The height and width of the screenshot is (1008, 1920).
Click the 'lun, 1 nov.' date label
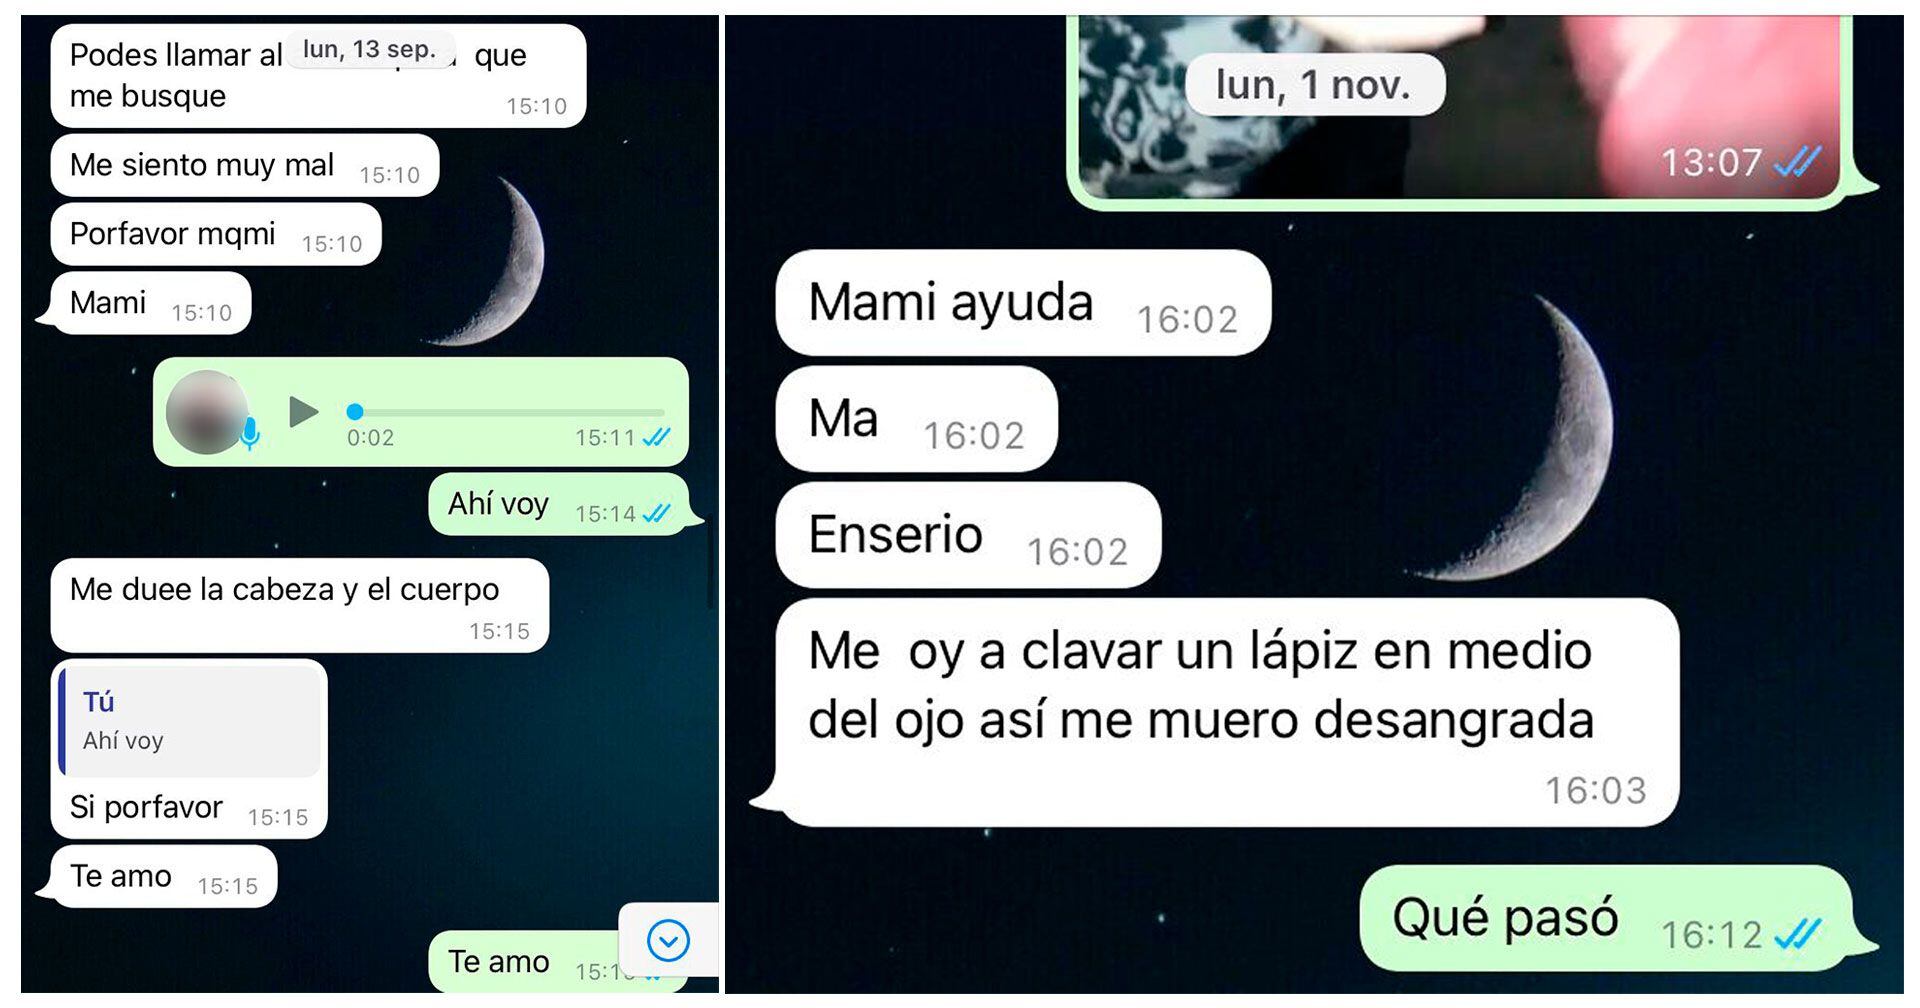(x=1314, y=85)
